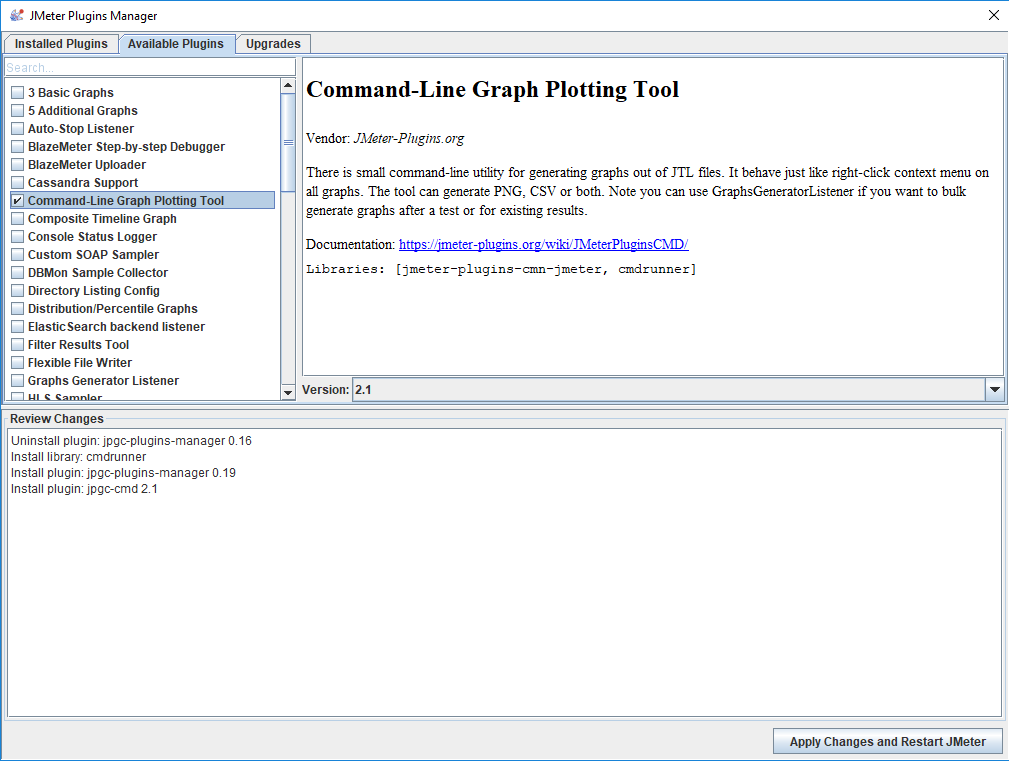The width and height of the screenshot is (1009, 761).
Task: Tick the Custom SOAP Sampler checkbox
Action: pyautogui.click(x=17, y=255)
